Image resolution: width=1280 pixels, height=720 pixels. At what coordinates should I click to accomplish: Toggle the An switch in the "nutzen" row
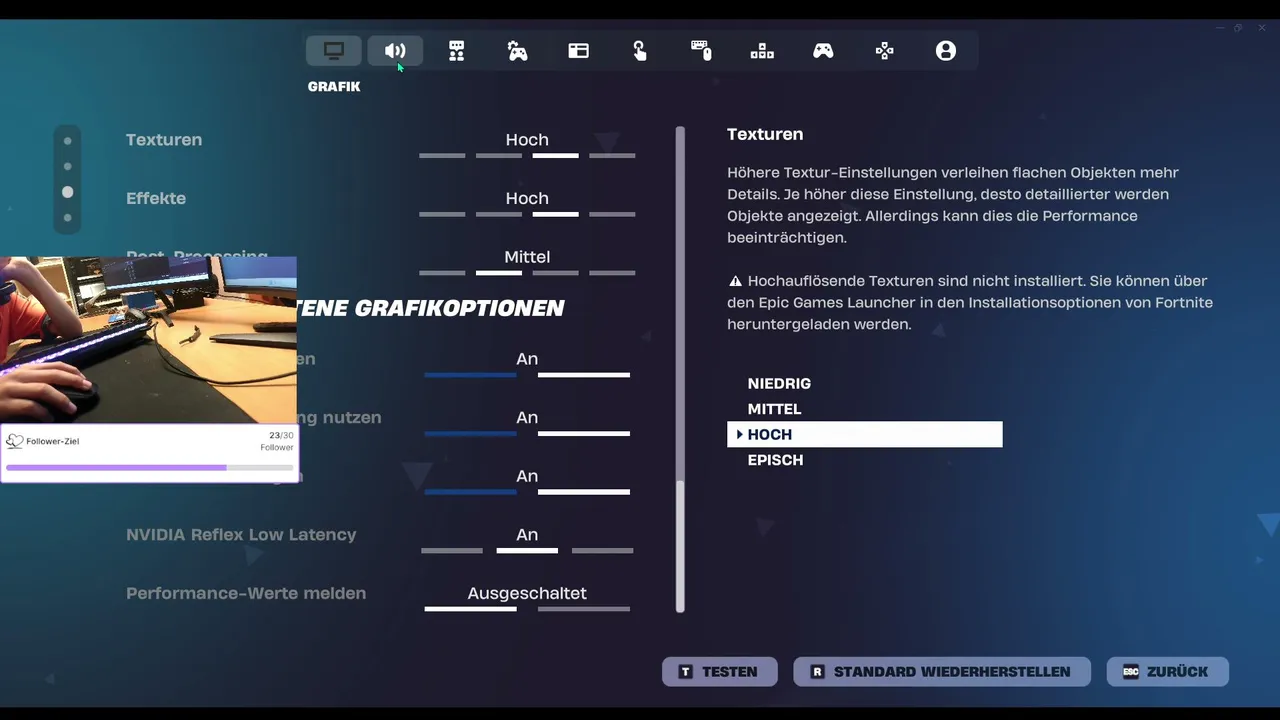[527, 423]
